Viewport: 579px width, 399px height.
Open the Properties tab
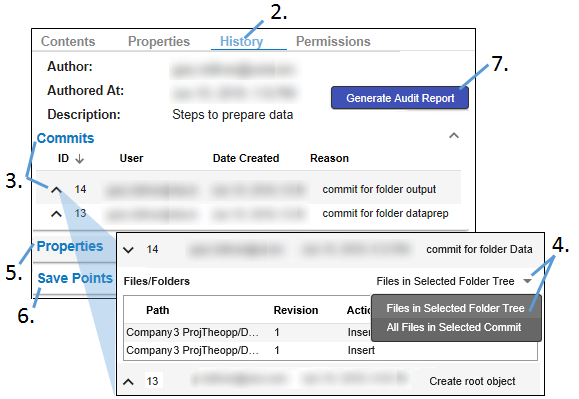click(159, 41)
